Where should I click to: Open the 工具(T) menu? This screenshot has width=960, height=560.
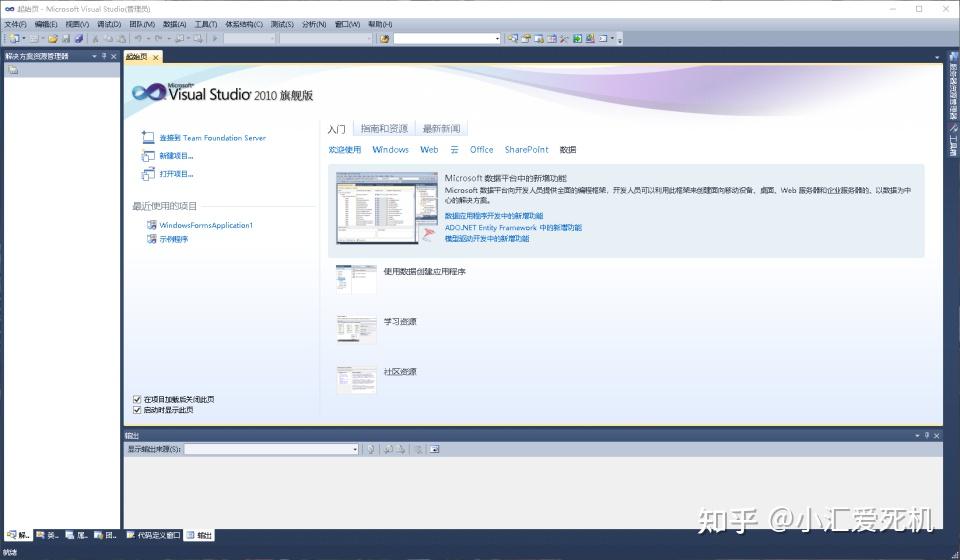point(206,24)
